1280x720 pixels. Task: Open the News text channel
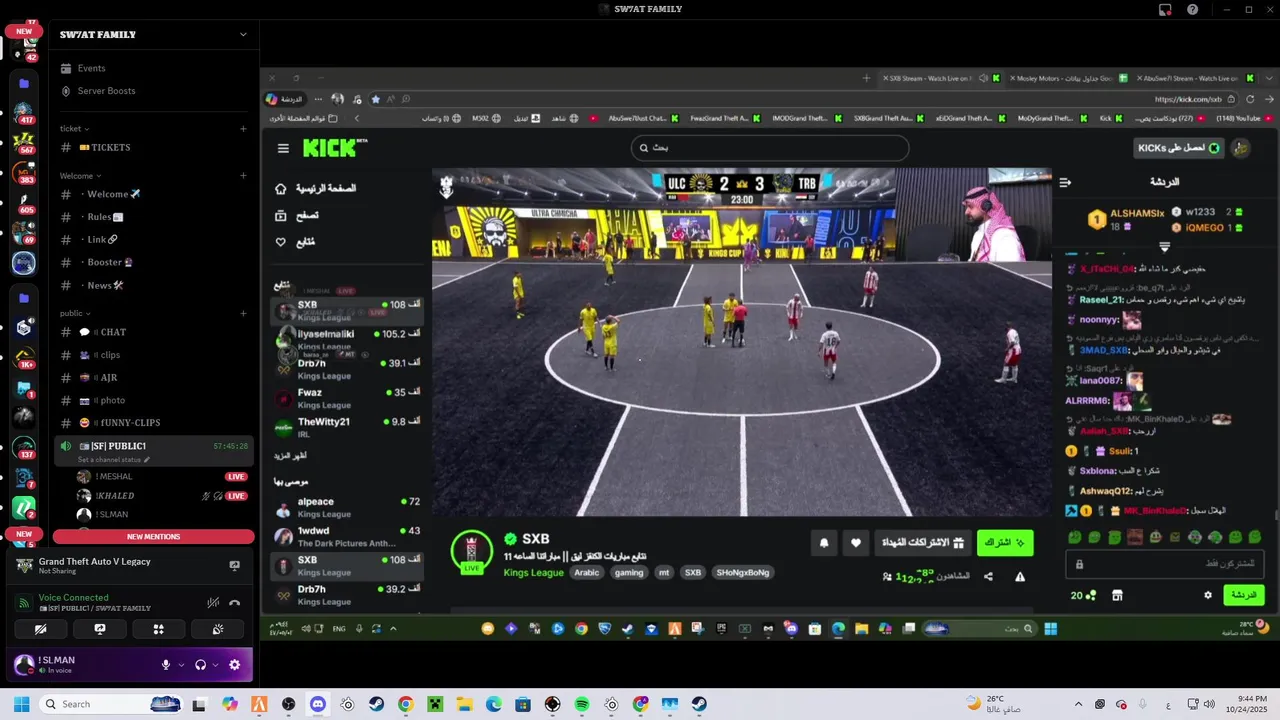[154, 286]
